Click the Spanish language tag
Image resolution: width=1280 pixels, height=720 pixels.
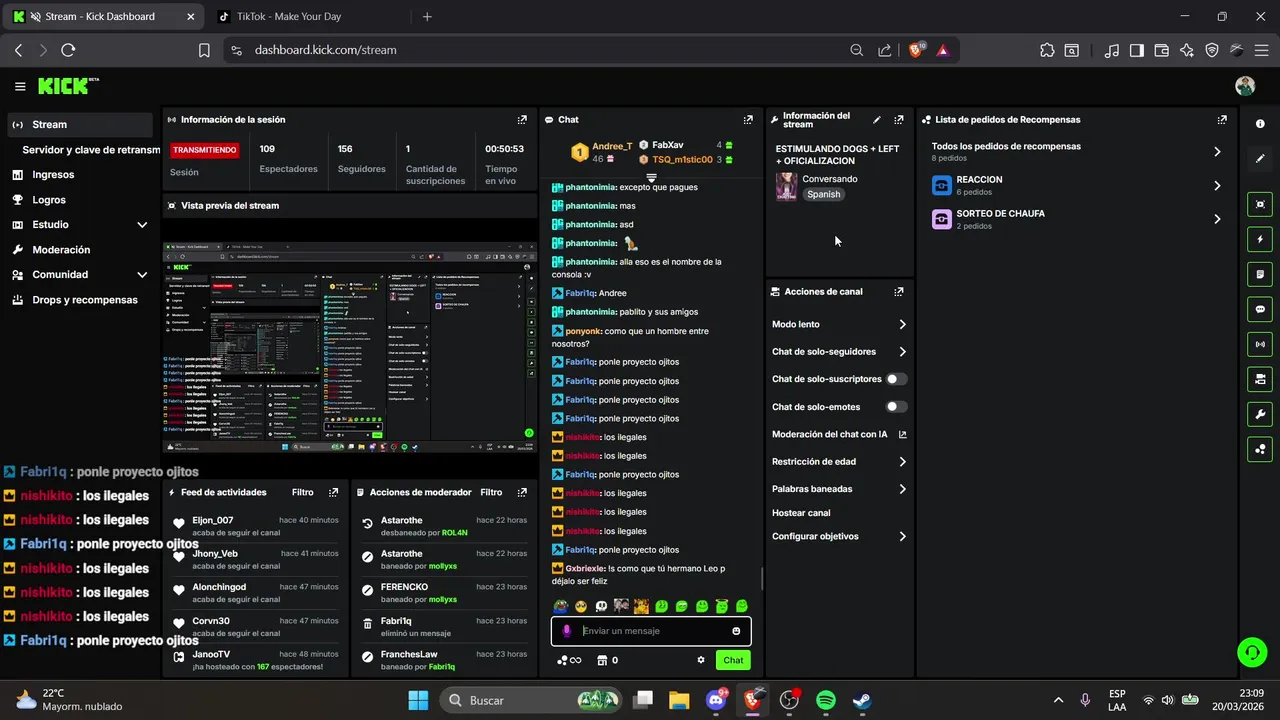click(x=824, y=194)
